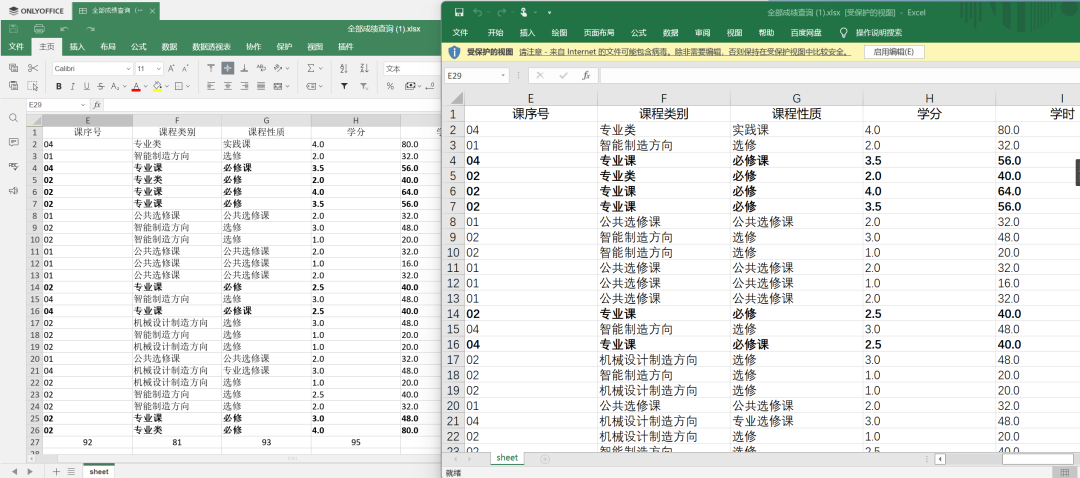1080x478 pixels.
Task: Click the Redo arrow in ONLYOFFICE toolbar
Action: pyautogui.click(x=90, y=29)
